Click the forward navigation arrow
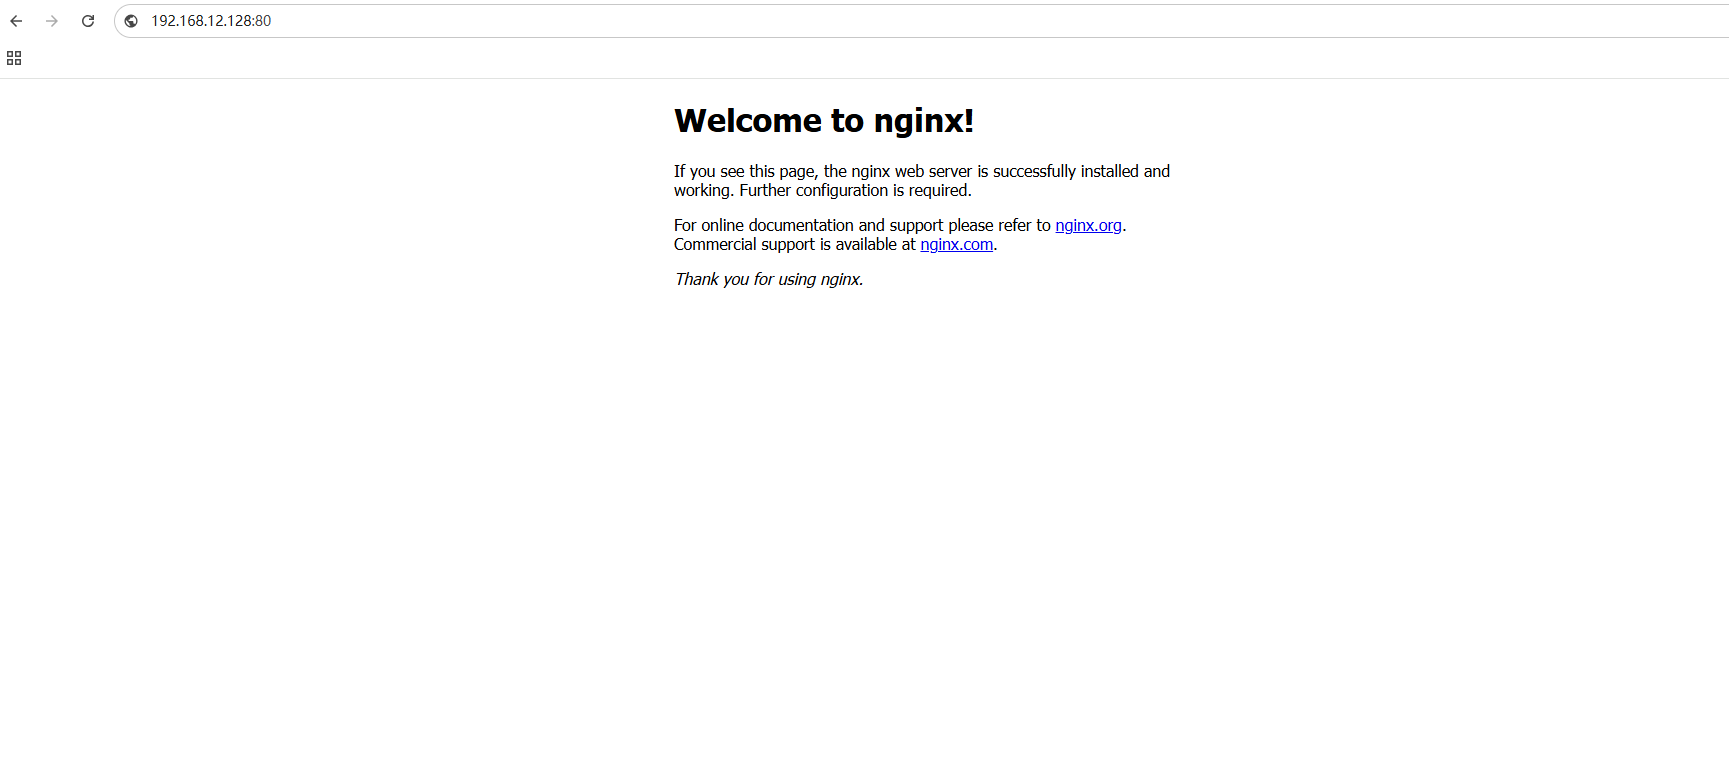The height and width of the screenshot is (762, 1729). click(52, 21)
